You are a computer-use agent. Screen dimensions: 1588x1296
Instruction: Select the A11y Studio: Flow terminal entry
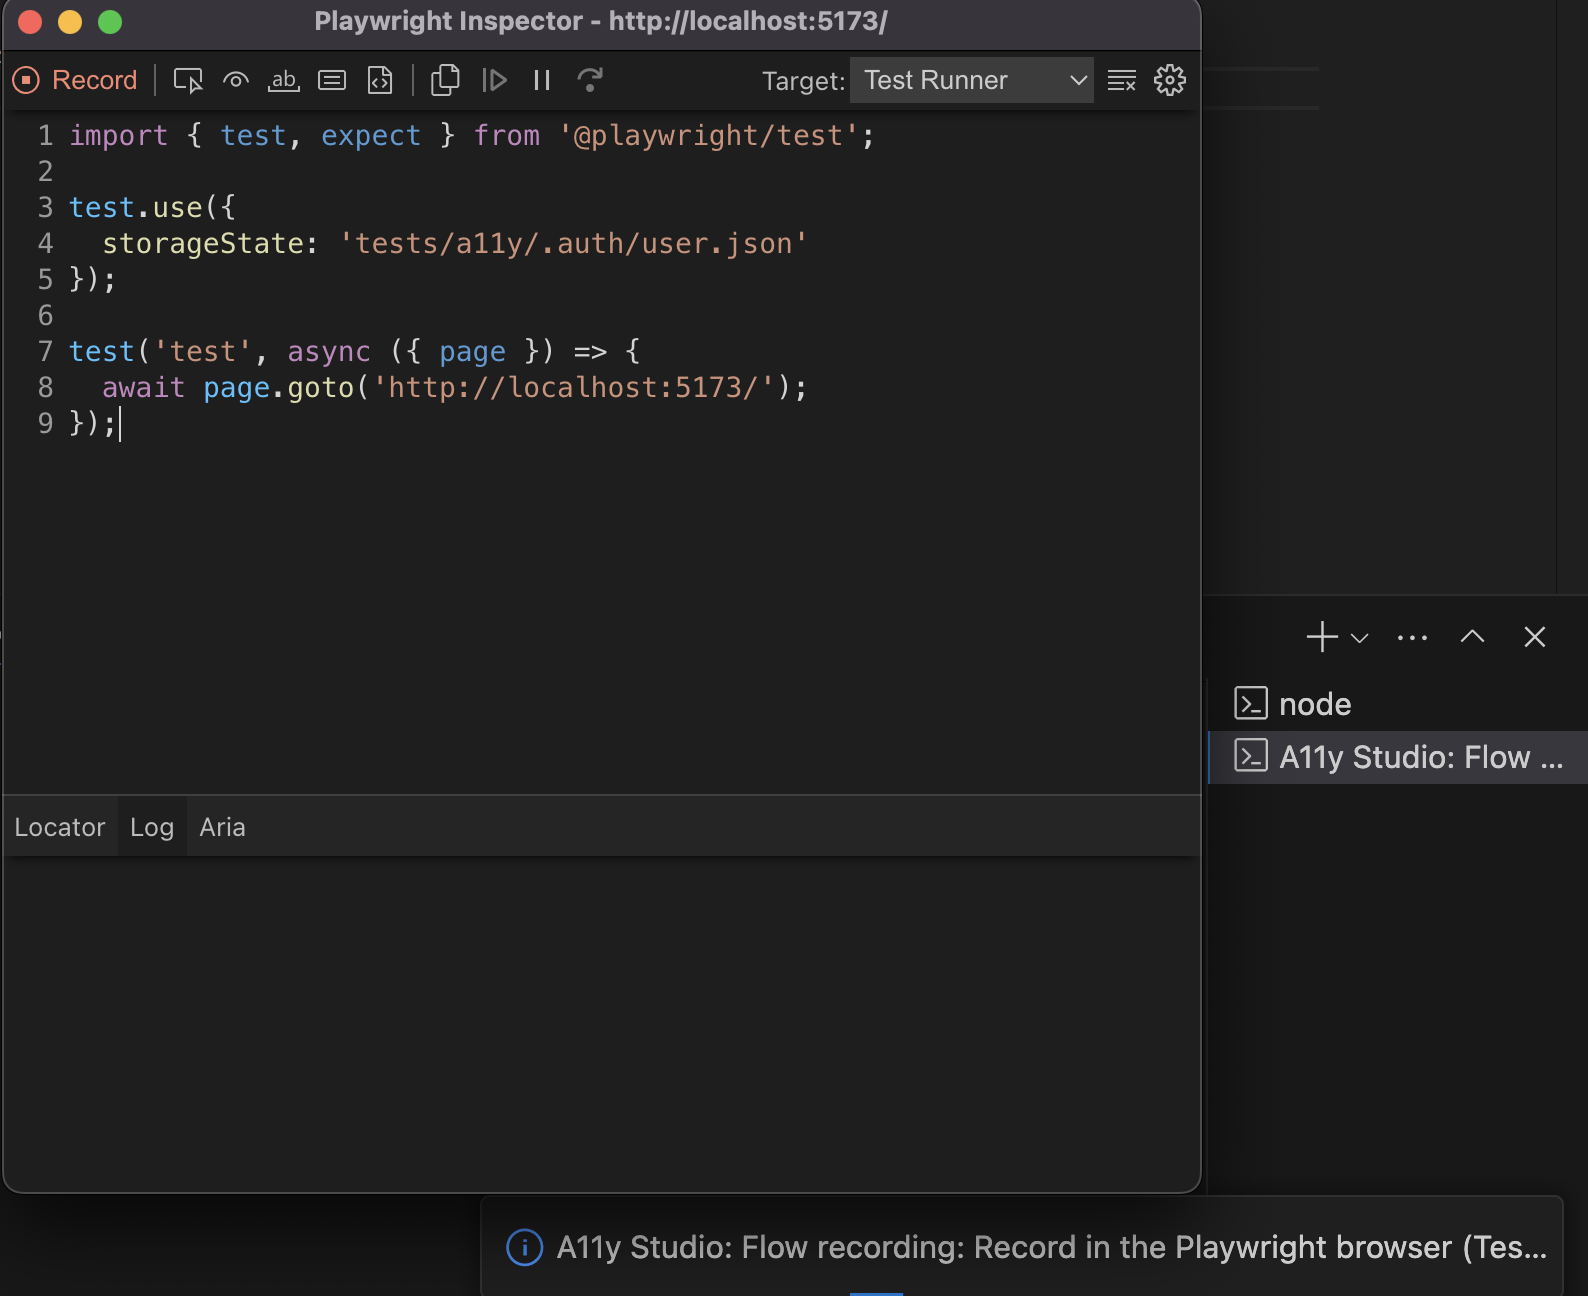(x=1398, y=757)
